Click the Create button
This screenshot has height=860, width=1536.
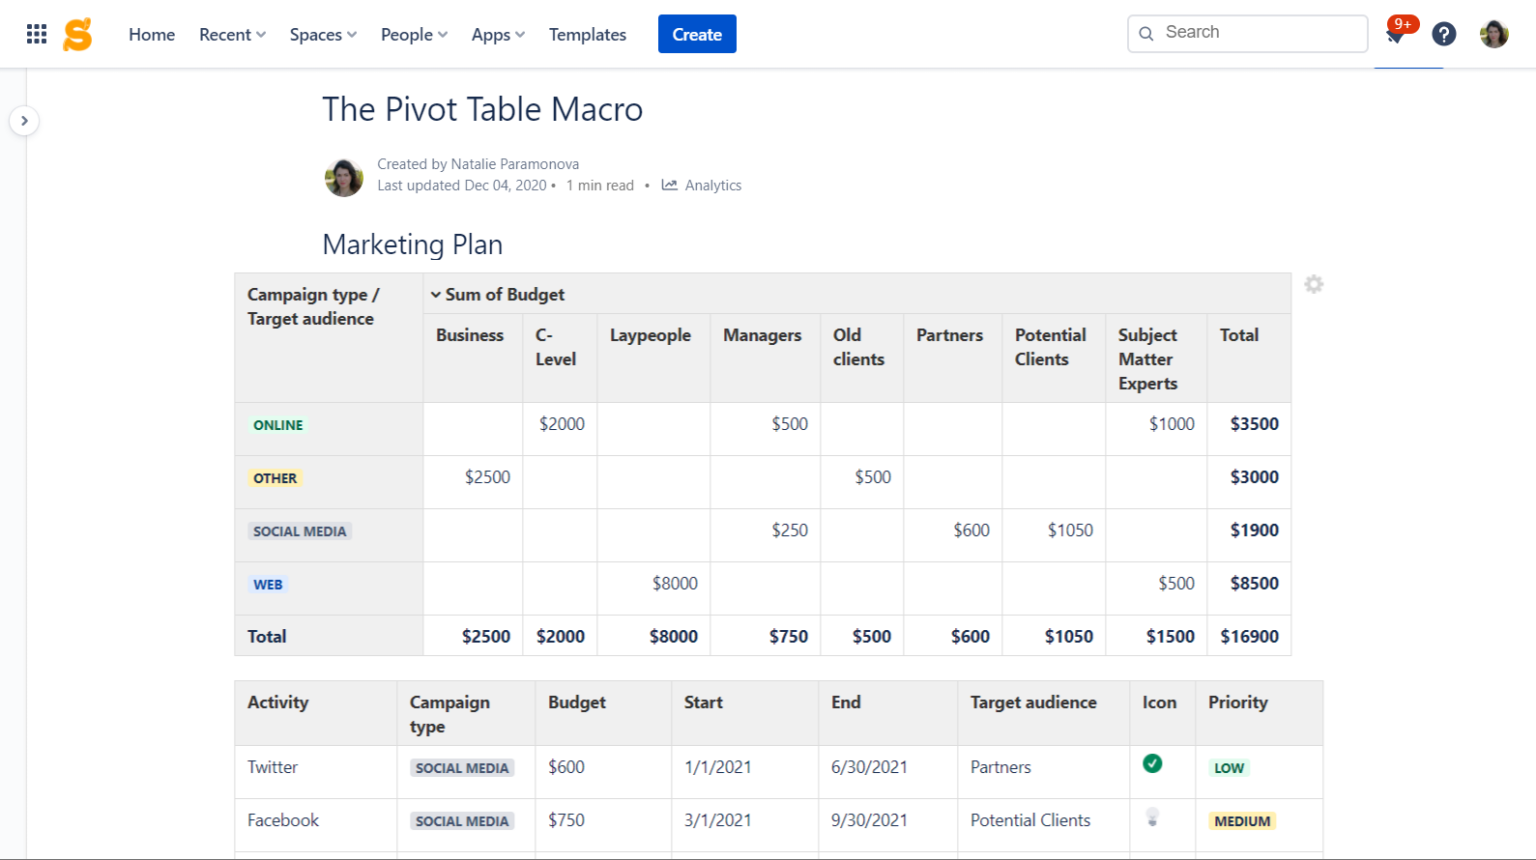point(697,33)
